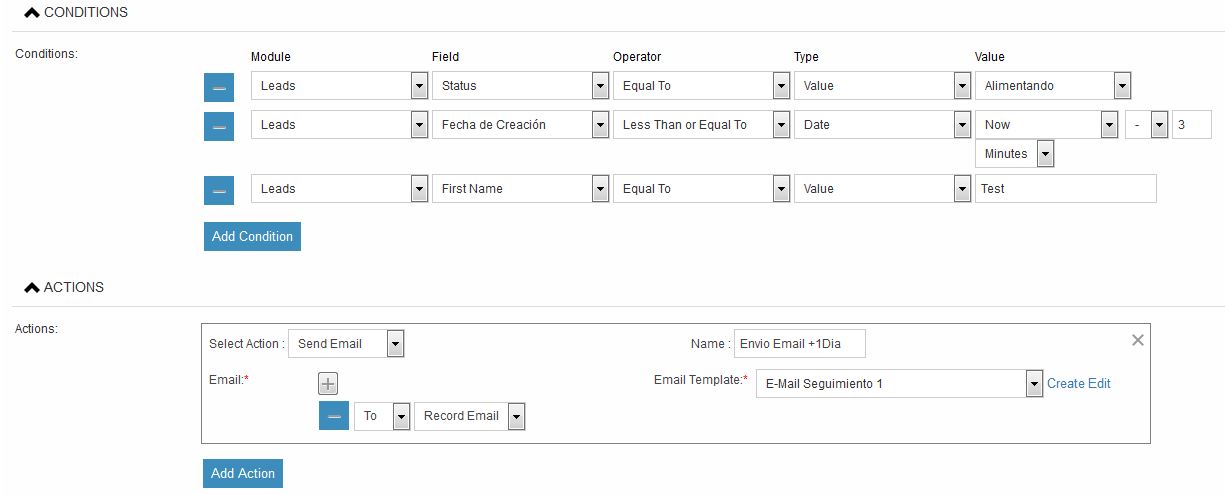Collapse the CONDITIONS section arrow

[32, 13]
